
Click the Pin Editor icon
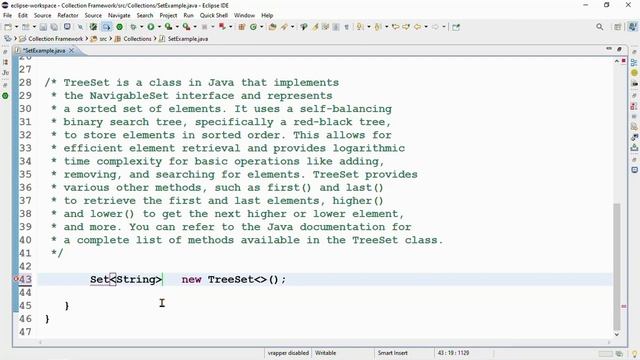[456, 27]
